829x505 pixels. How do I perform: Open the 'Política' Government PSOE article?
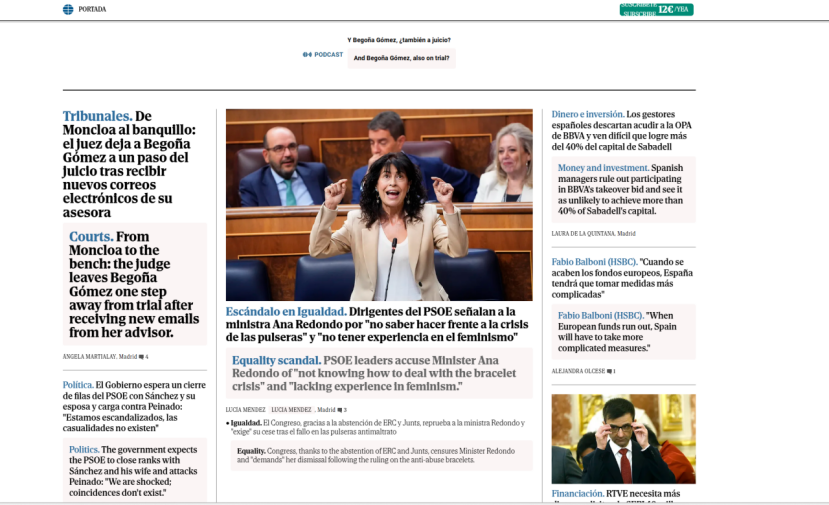[x=133, y=406]
